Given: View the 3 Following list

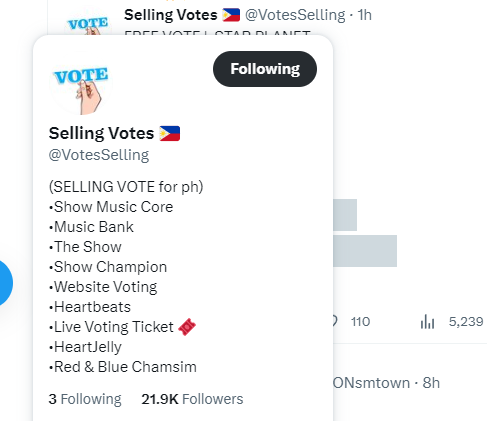Looking at the screenshot, I should click(x=85, y=399).
